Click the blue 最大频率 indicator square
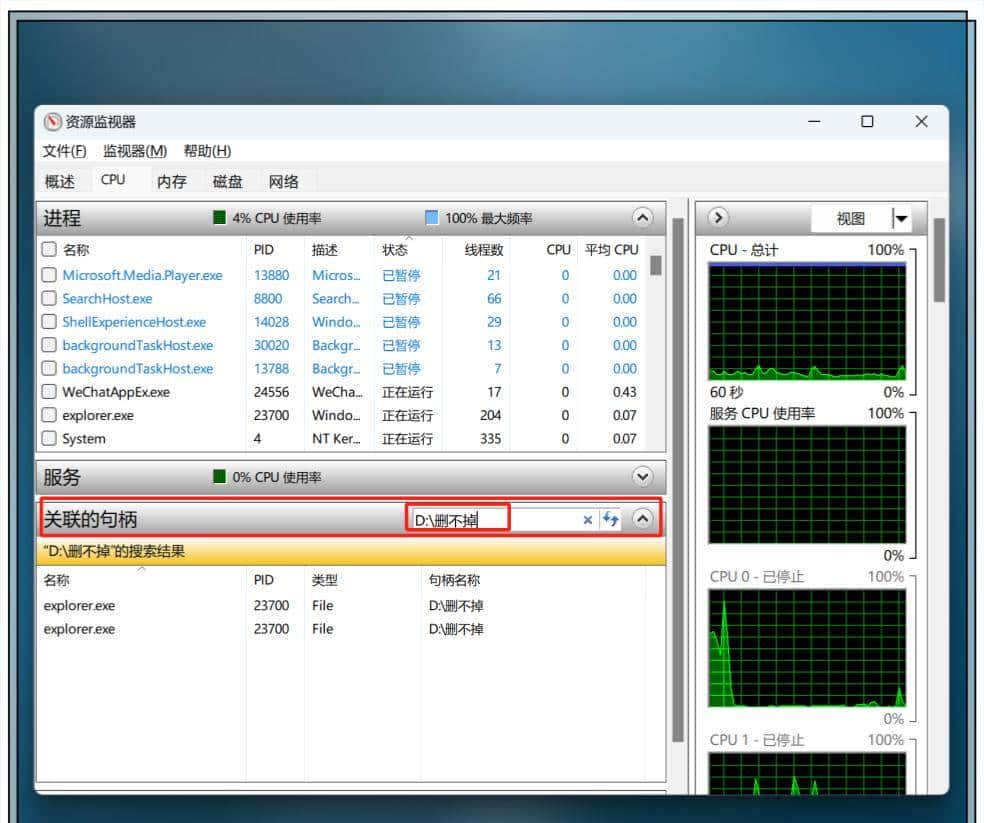The image size is (984, 823). click(432, 218)
